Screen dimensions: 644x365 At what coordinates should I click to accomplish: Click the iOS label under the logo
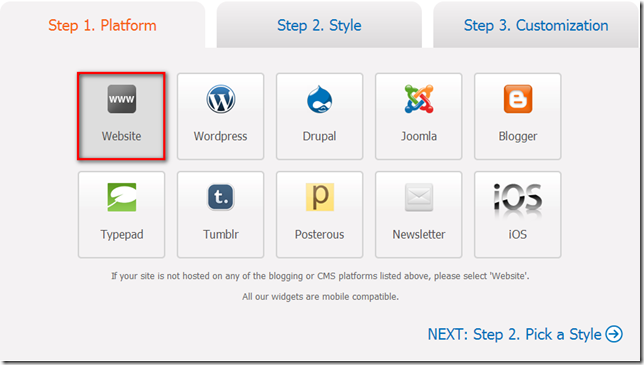(x=518, y=234)
